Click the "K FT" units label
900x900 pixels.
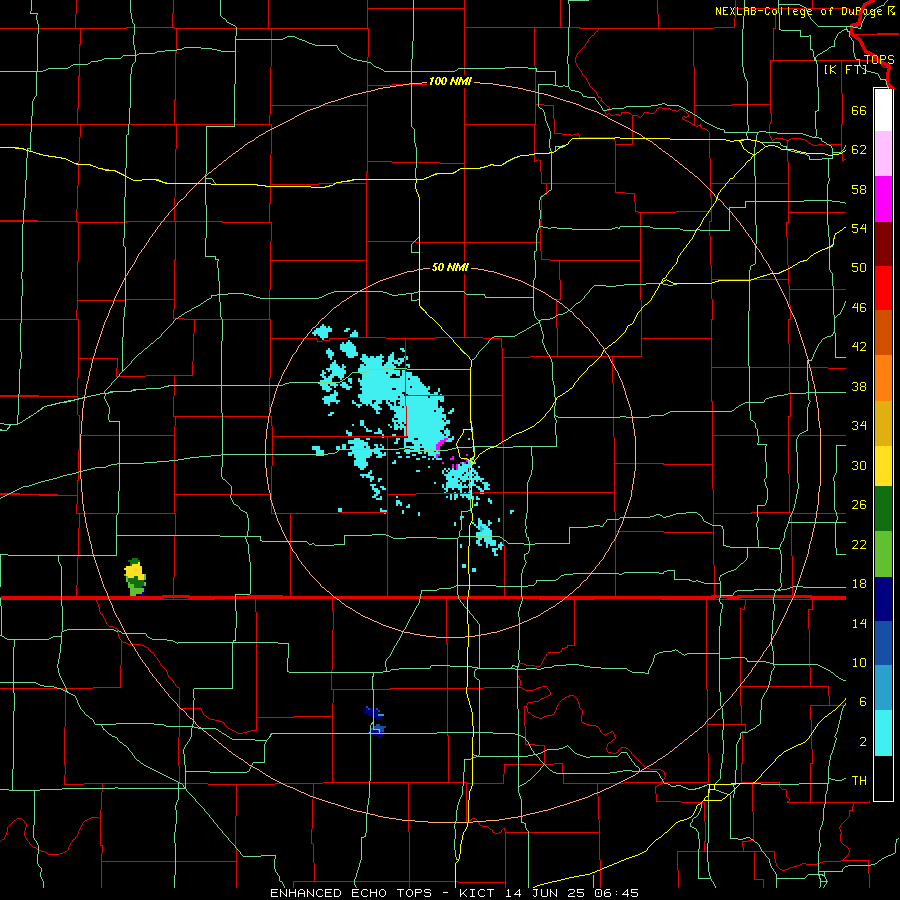(x=845, y=70)
